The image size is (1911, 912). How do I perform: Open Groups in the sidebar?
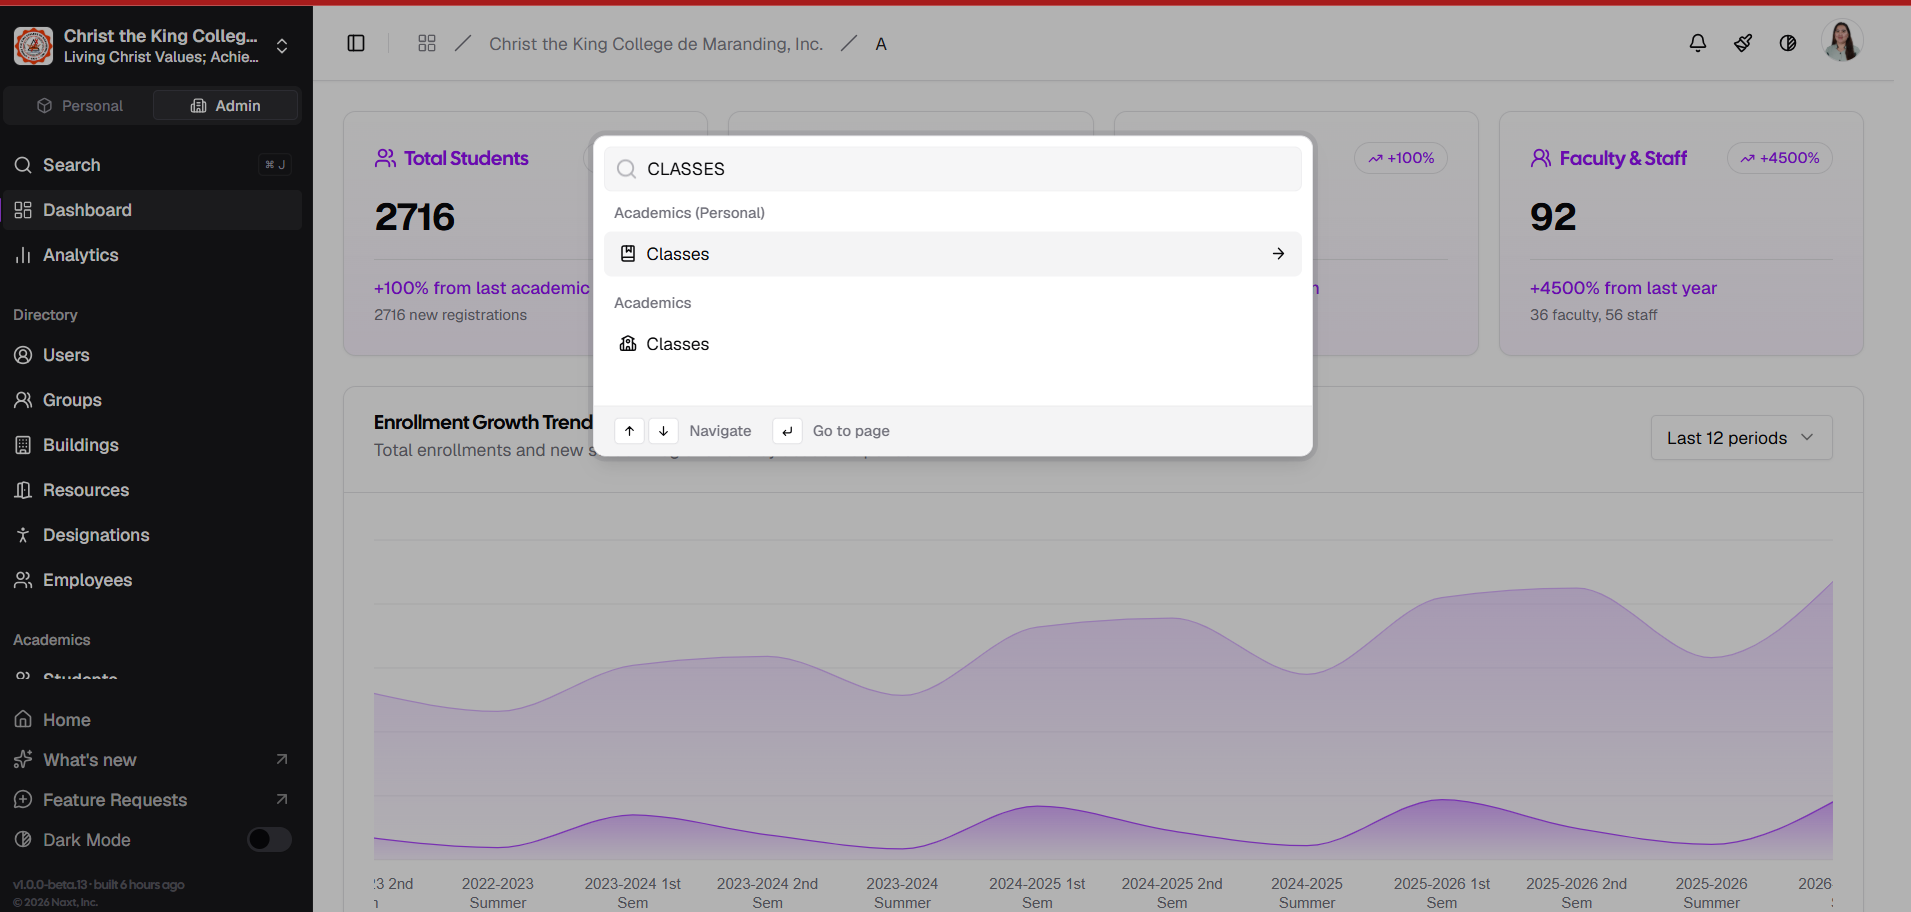click(152, 400)
